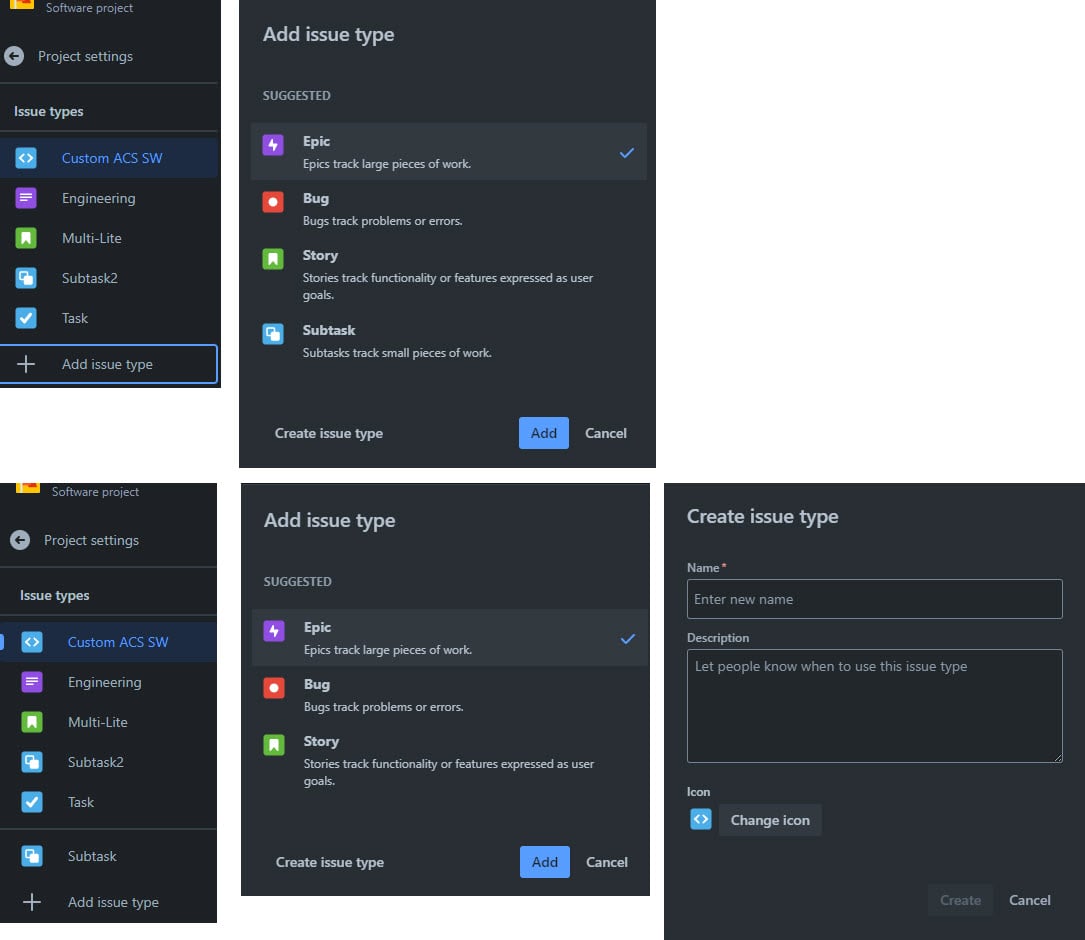Click Bug red icon in bottom dialog
The width and height of the screenshot is (1085, 940).
(274, 688)
